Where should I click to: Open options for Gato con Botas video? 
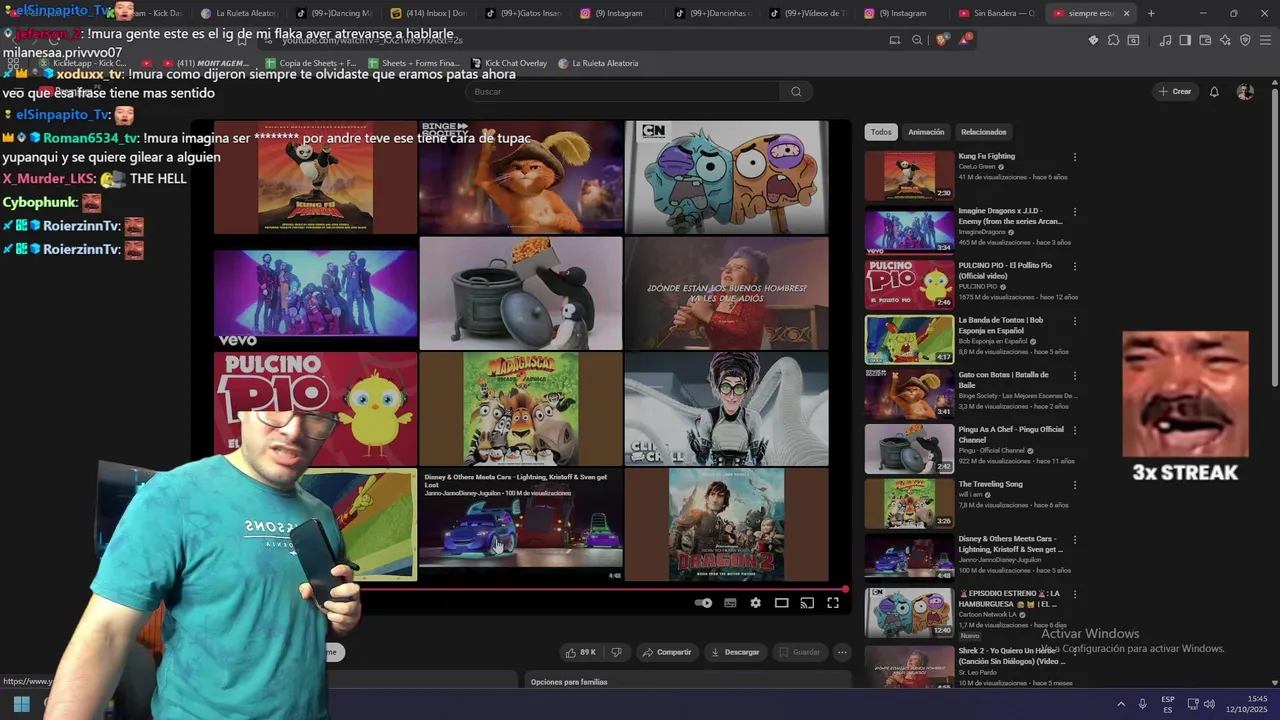1075,375
